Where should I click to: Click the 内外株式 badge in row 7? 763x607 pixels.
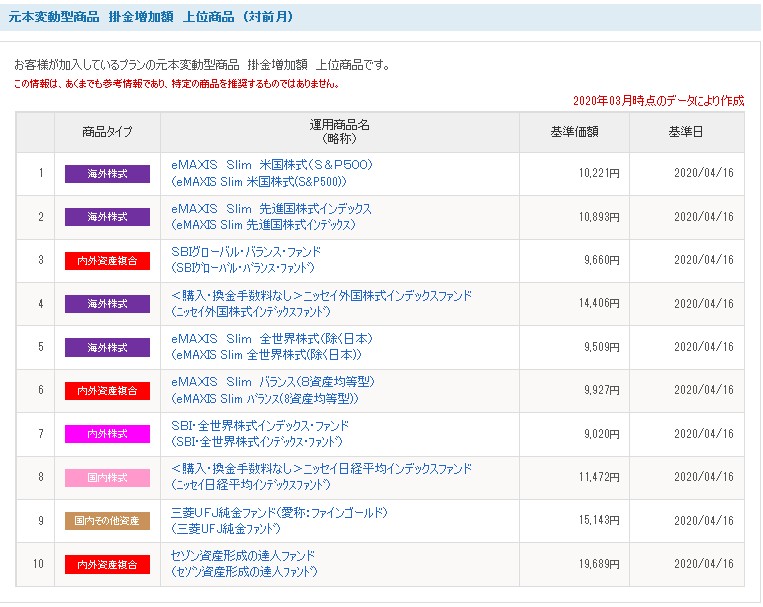(x=107, y=434)
